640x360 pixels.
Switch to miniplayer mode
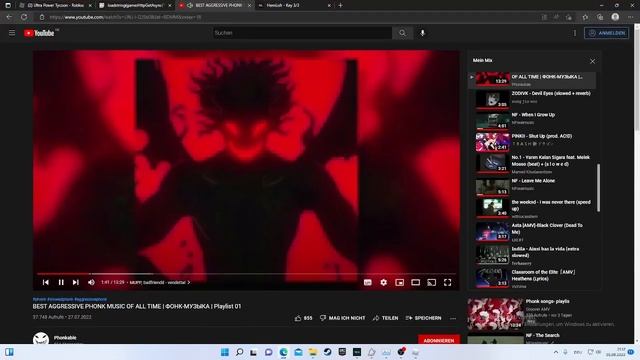(400, 282)
